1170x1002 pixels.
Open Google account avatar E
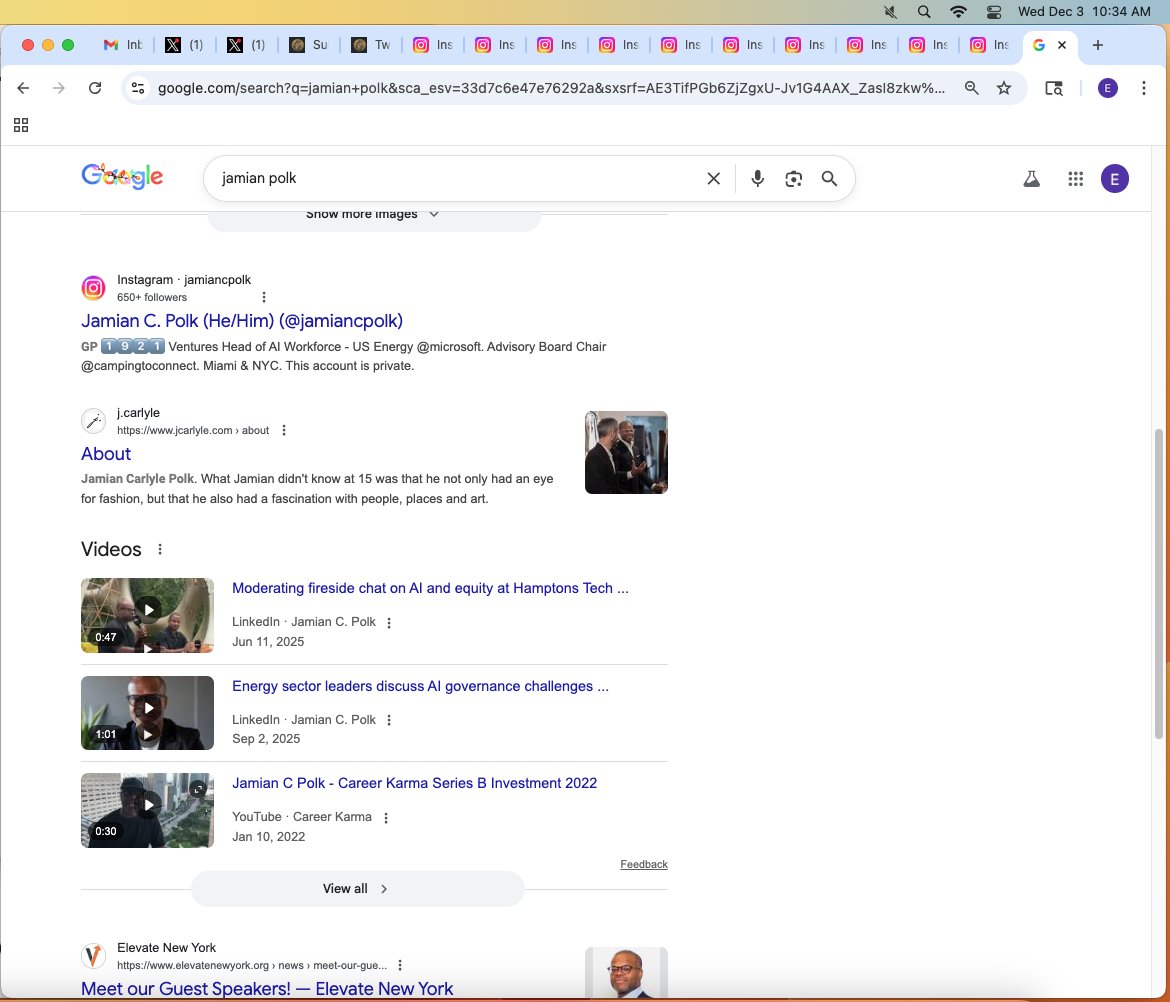click(x=1115, y=178)
